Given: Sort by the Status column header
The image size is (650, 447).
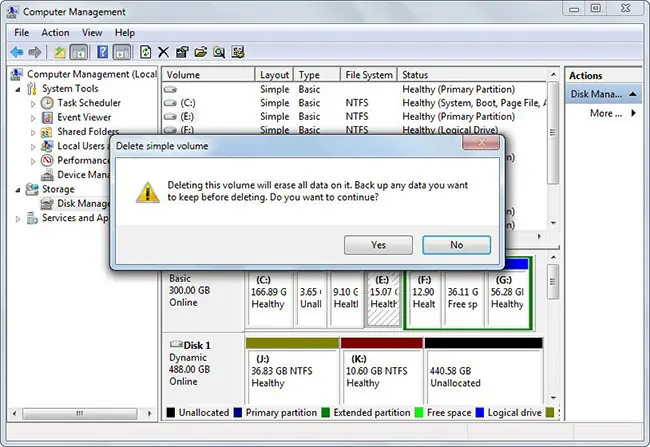Looking at the screenshot, I should pos(472,75).
